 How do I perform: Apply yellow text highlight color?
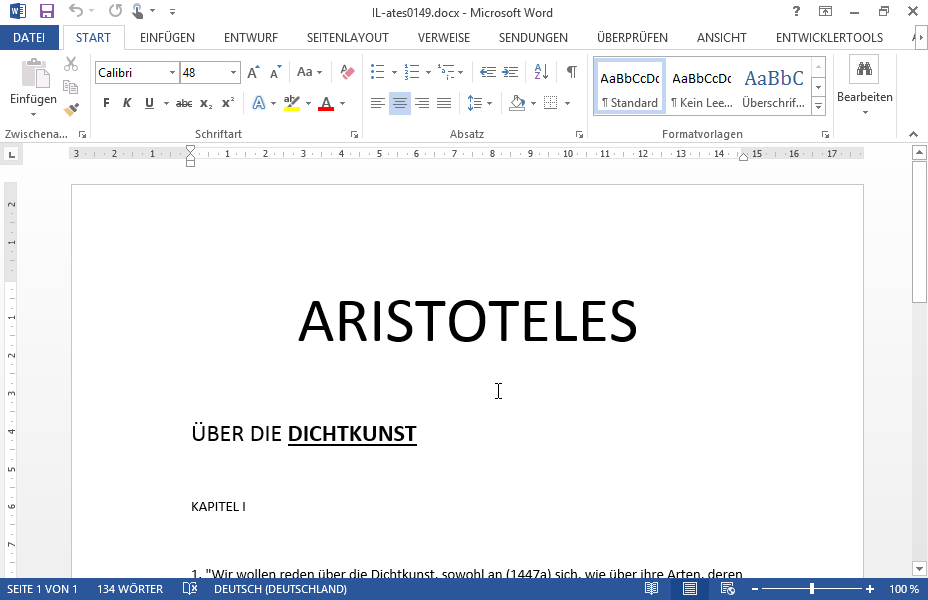pos(292,104)
